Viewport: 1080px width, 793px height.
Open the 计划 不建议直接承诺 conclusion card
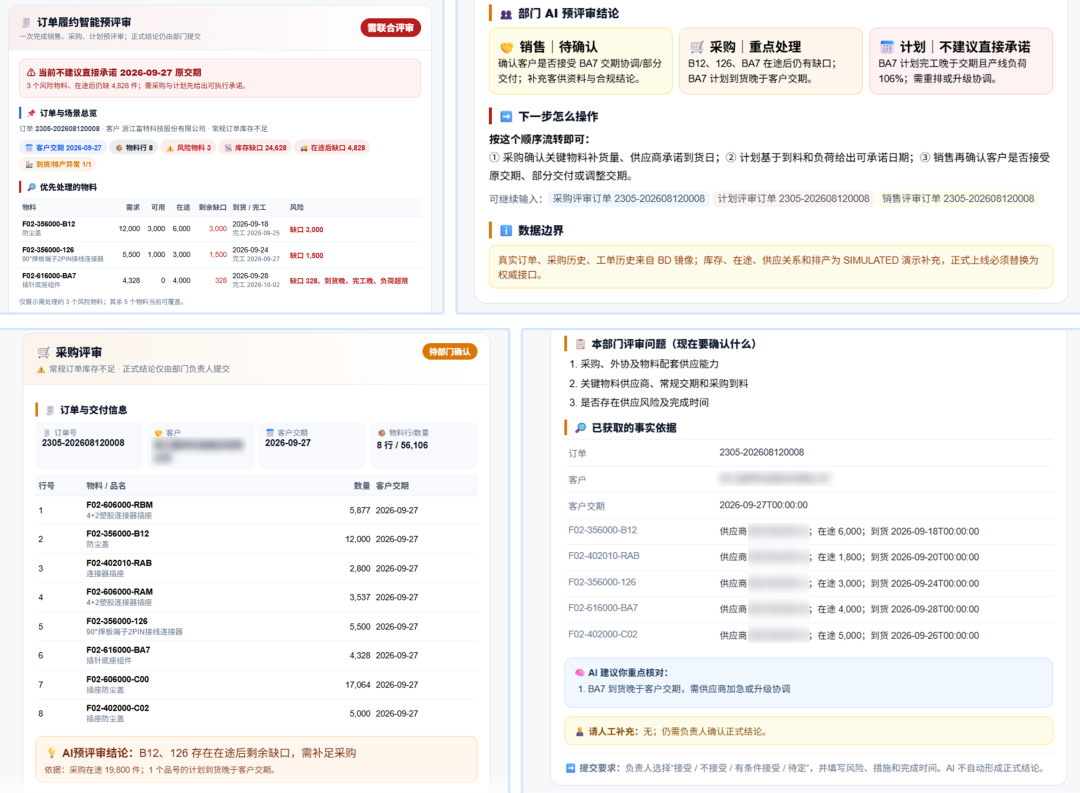click(x=961, y=61)
